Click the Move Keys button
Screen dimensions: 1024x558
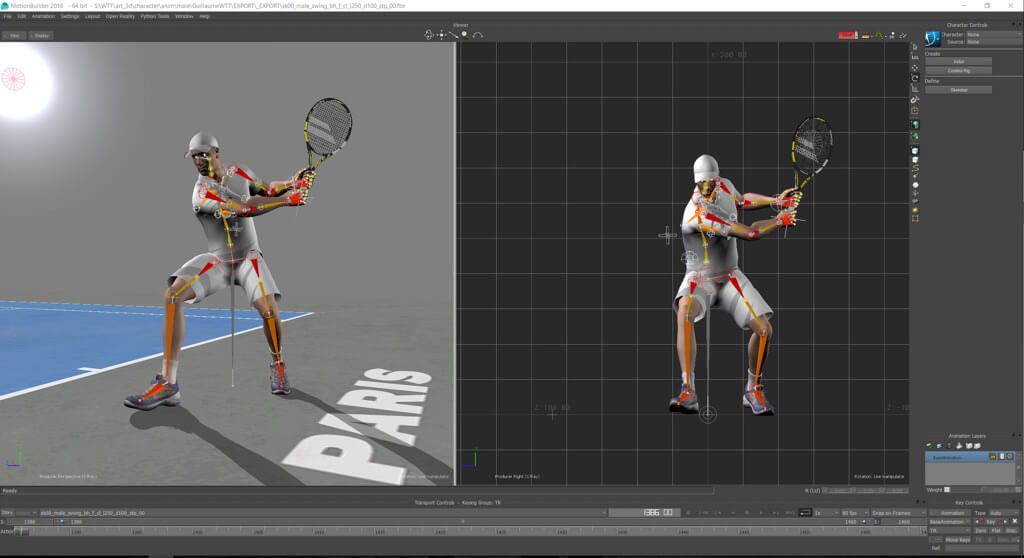pos(958,540)
